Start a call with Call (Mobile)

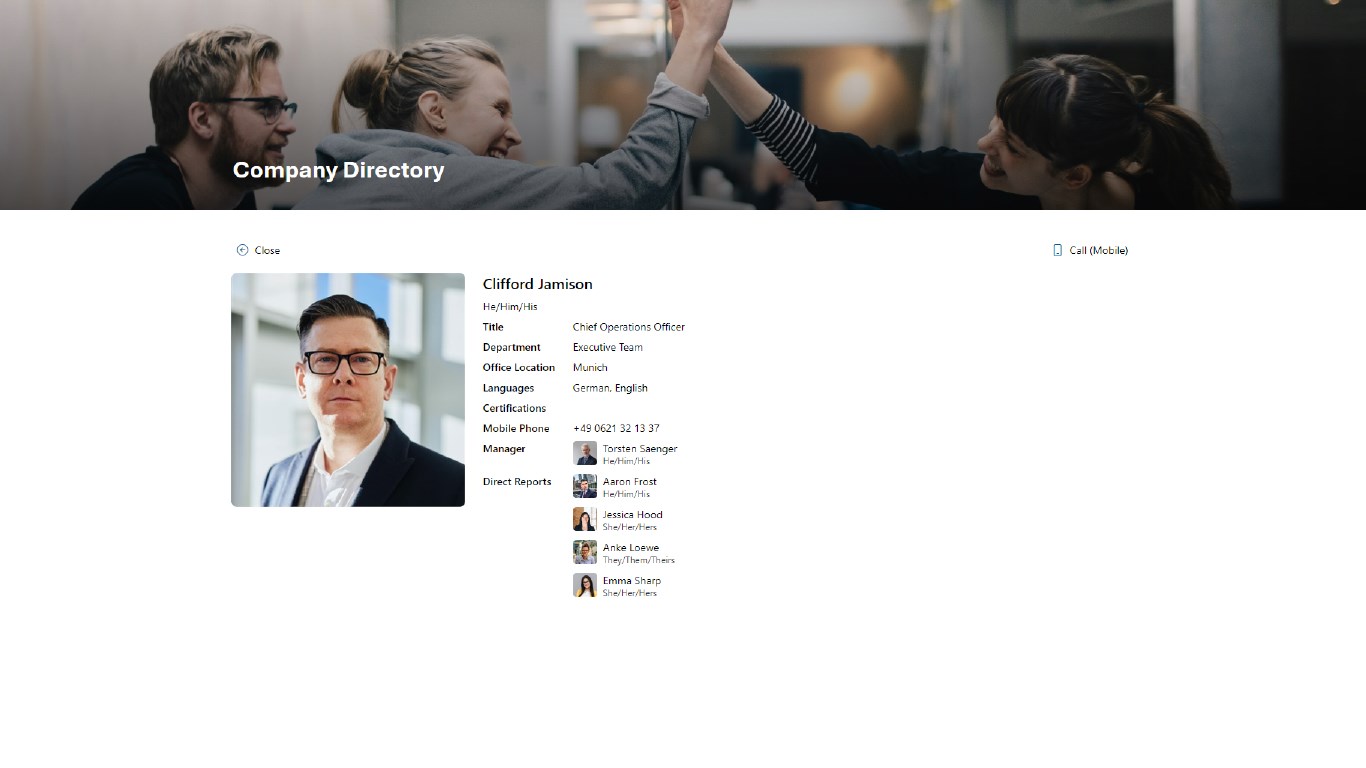1098,250
